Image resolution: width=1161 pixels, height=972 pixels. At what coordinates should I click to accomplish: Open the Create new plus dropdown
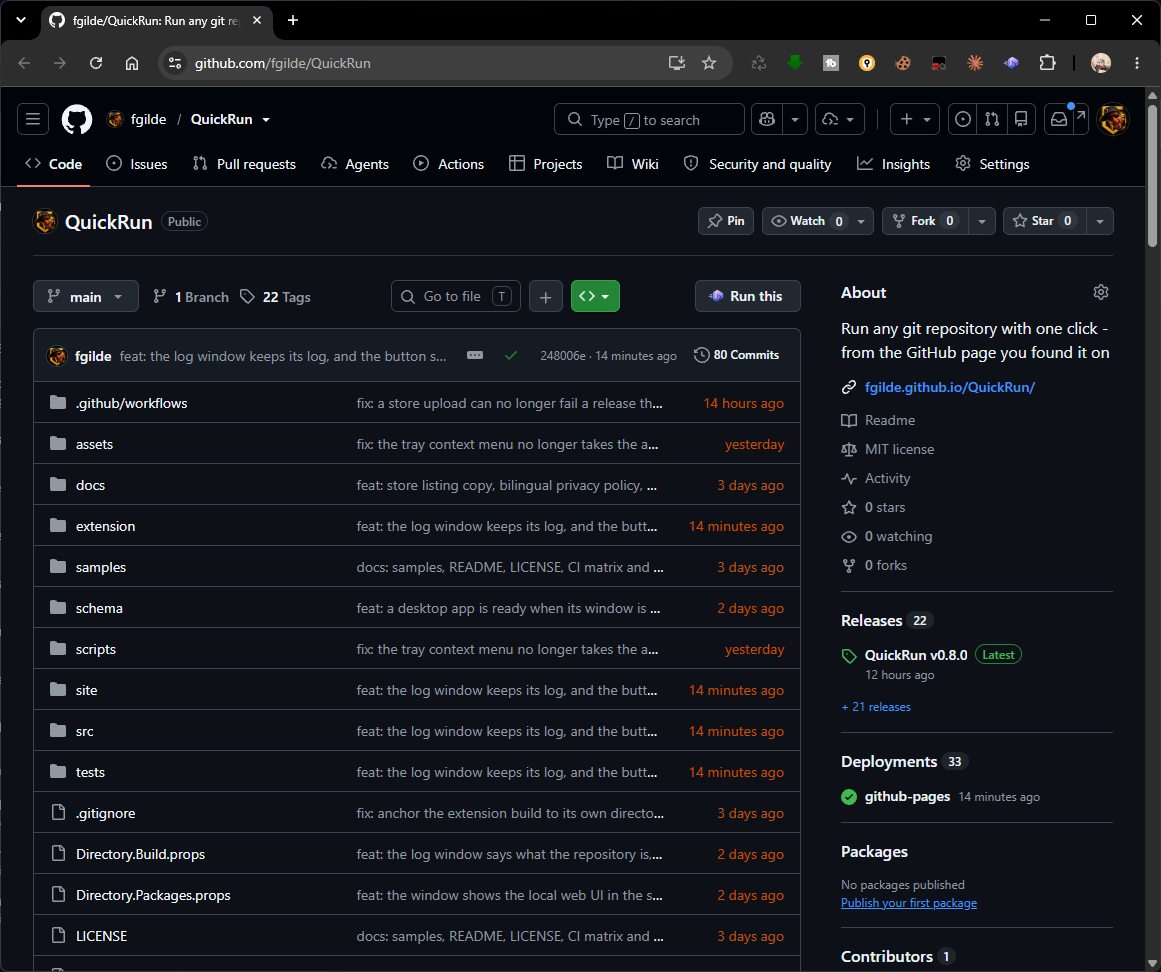(914, 119)
